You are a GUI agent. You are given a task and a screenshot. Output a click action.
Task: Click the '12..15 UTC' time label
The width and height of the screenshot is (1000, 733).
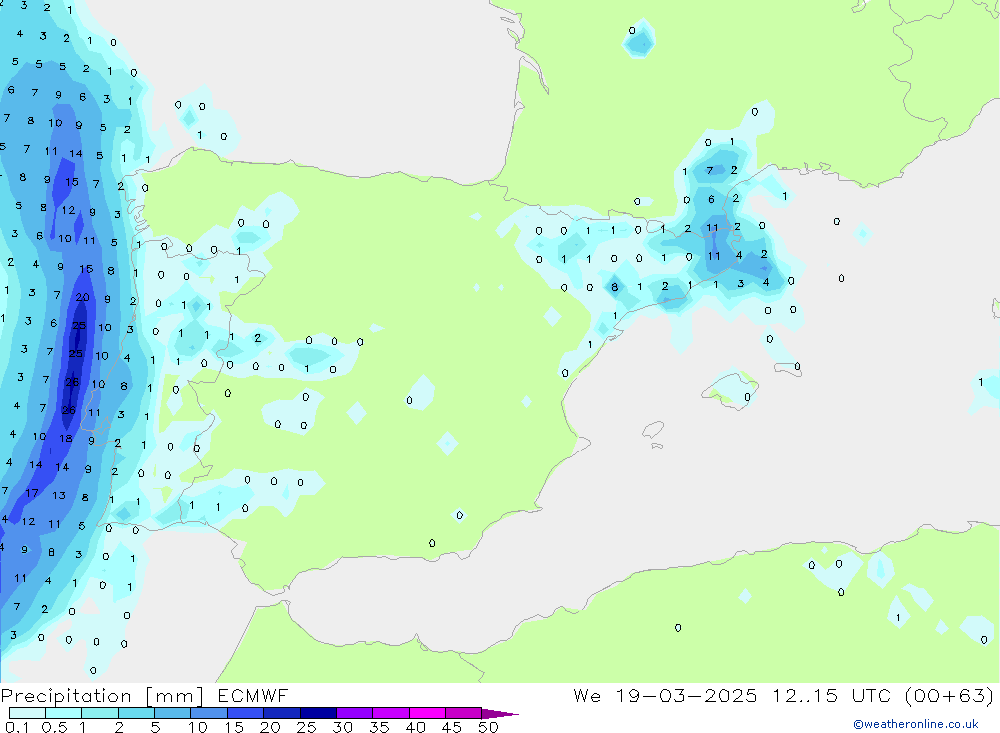[831, 695]
